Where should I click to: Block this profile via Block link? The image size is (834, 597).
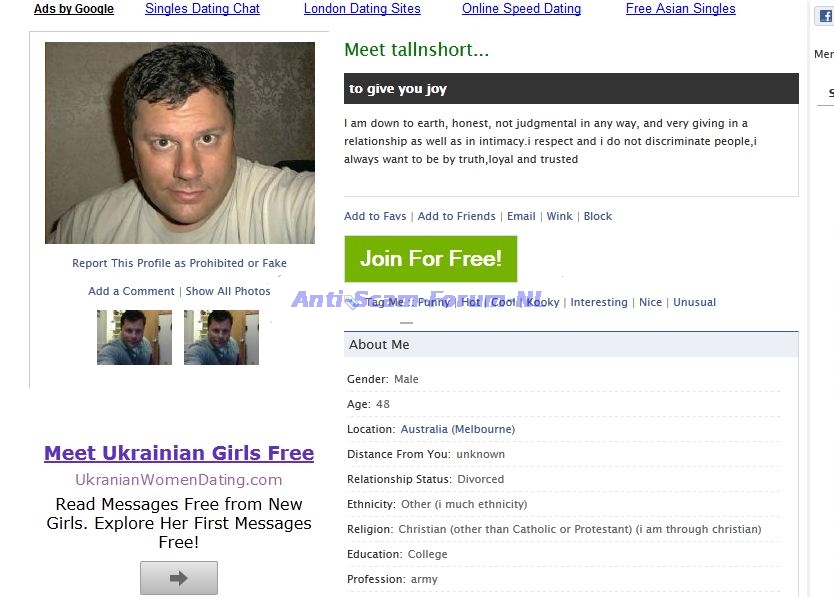pyautogui.click(x=598, y=216)
